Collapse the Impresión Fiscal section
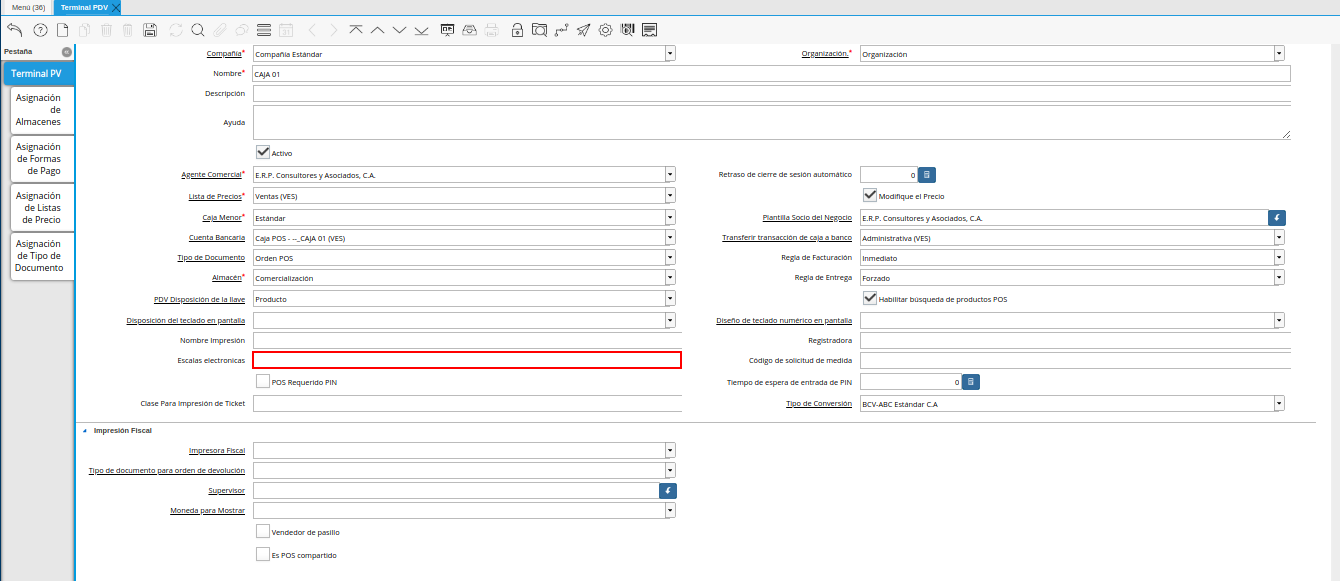The height and width of the screenshot is (581, 1340). pos(84,430)
